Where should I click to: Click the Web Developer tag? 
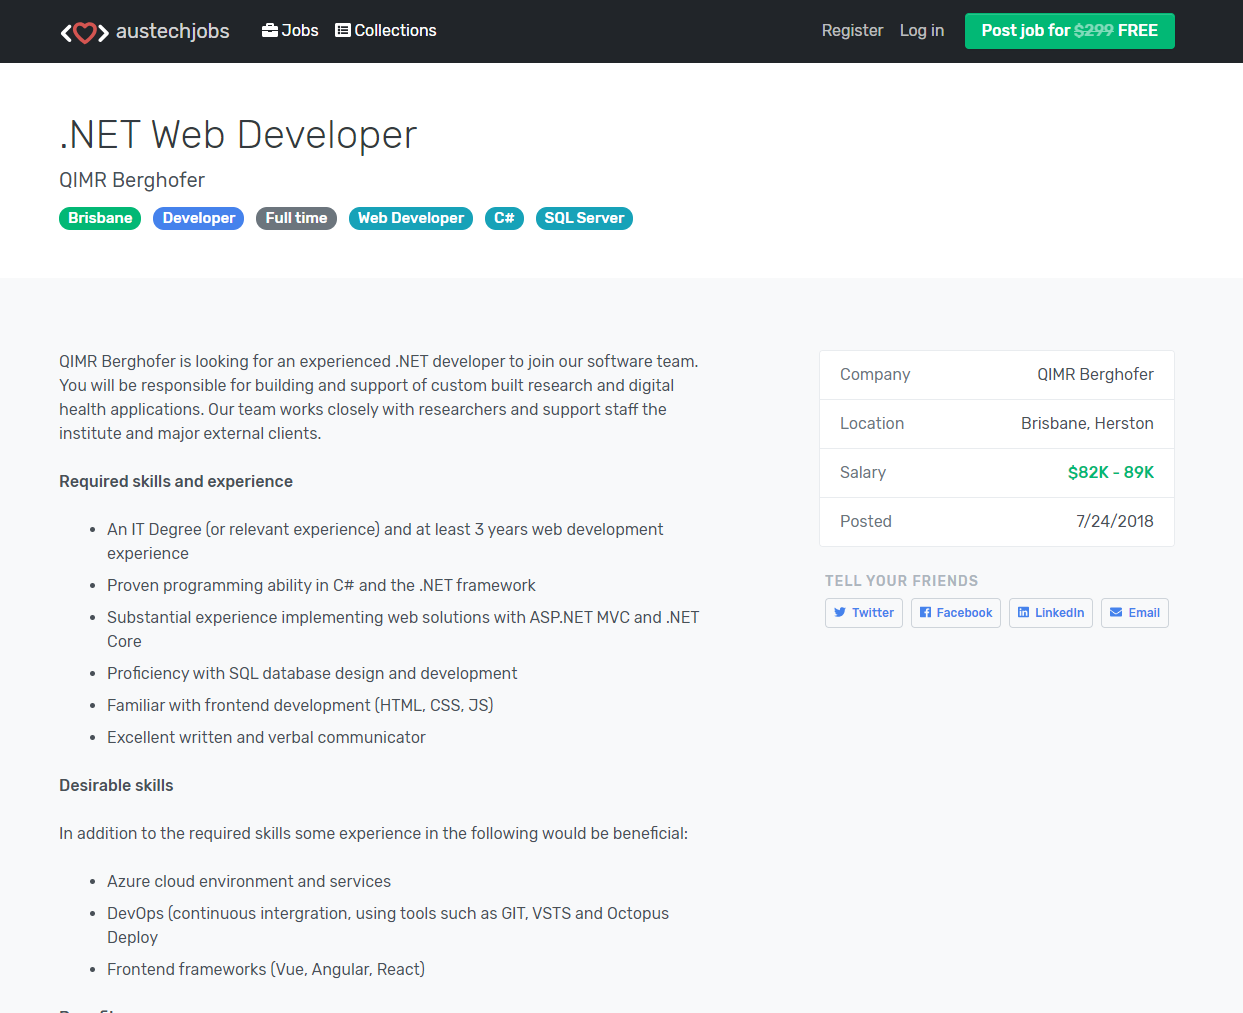(x=410, y=218)
